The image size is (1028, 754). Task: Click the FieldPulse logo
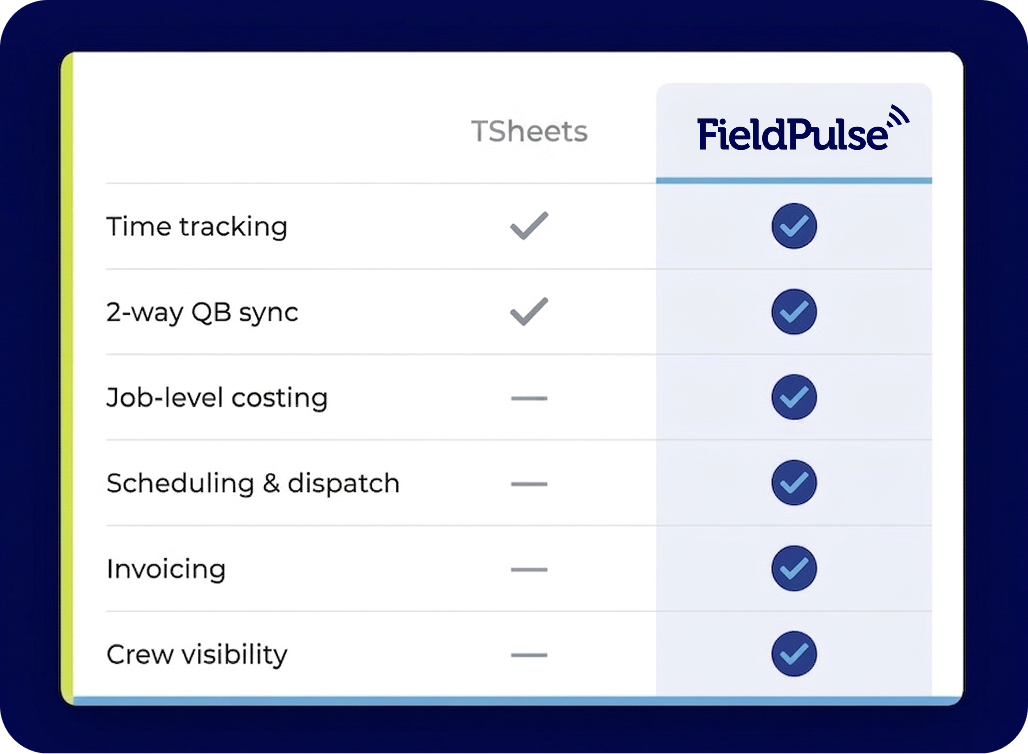(802, 132)
